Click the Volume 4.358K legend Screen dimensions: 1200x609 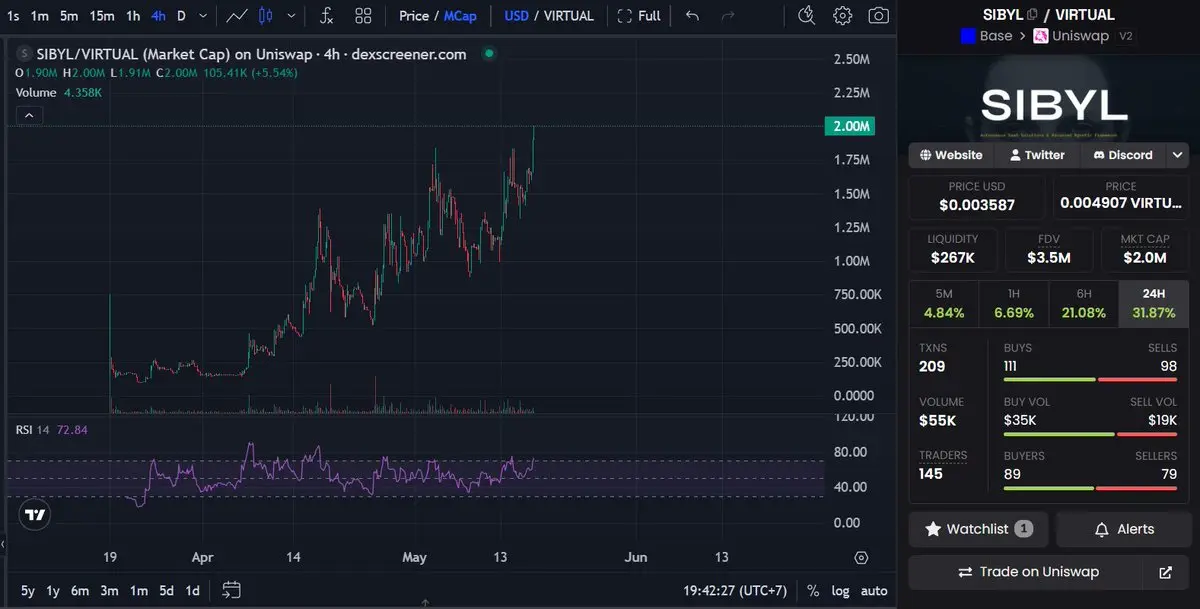(x=58, y=92)
